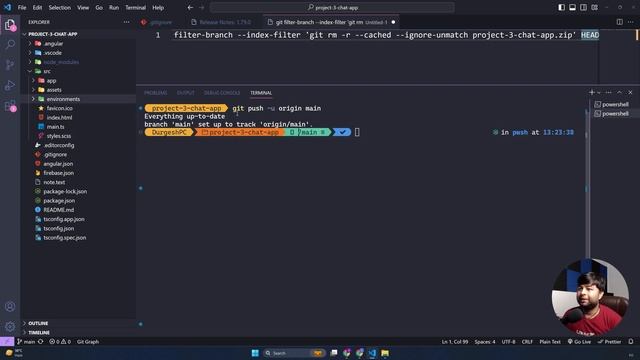Open the Explorer view in activity bar
The image size is (640, 360).
click(x=10, y=25)
